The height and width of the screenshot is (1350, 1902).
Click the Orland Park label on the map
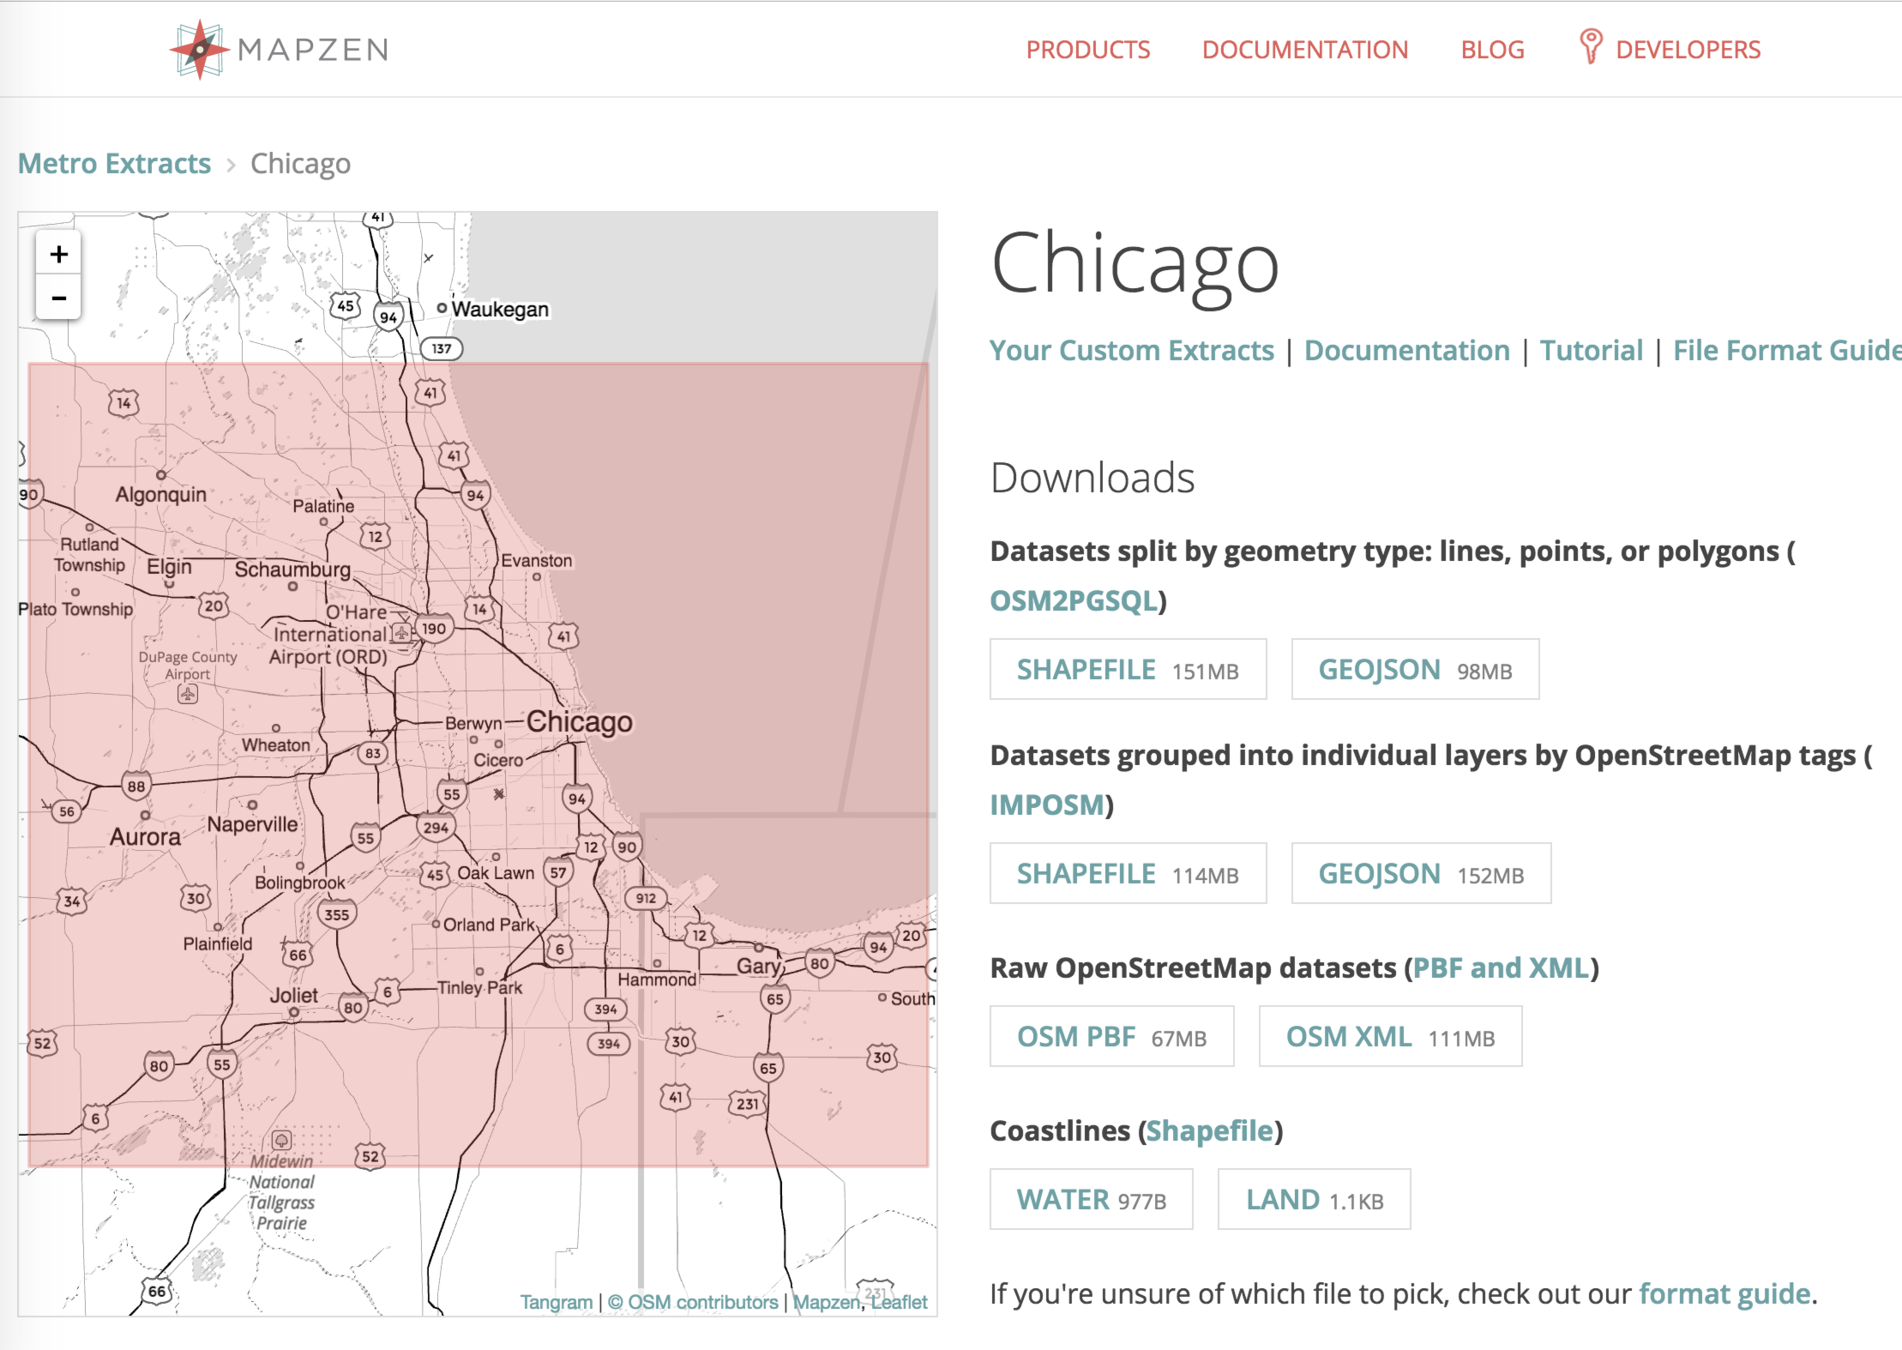(x=489, y=925)
